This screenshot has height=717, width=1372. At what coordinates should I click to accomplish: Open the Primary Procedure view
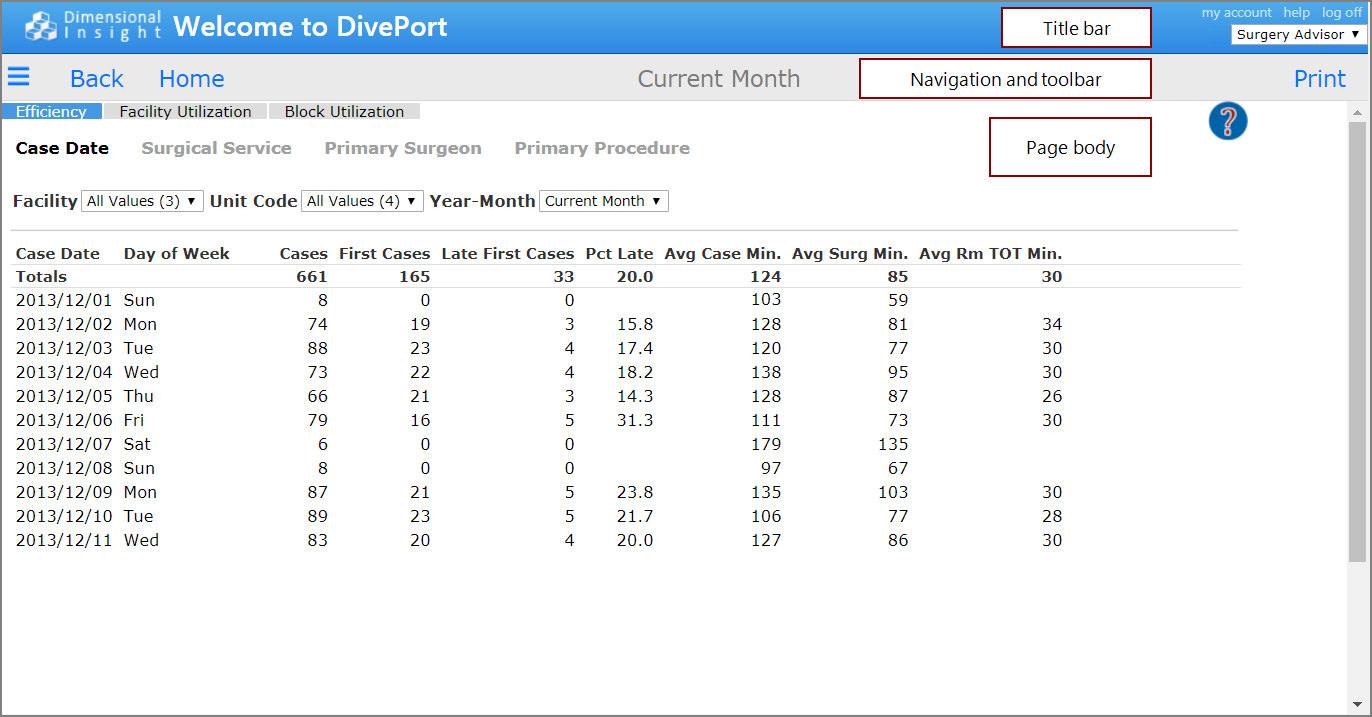pos(602,148)
